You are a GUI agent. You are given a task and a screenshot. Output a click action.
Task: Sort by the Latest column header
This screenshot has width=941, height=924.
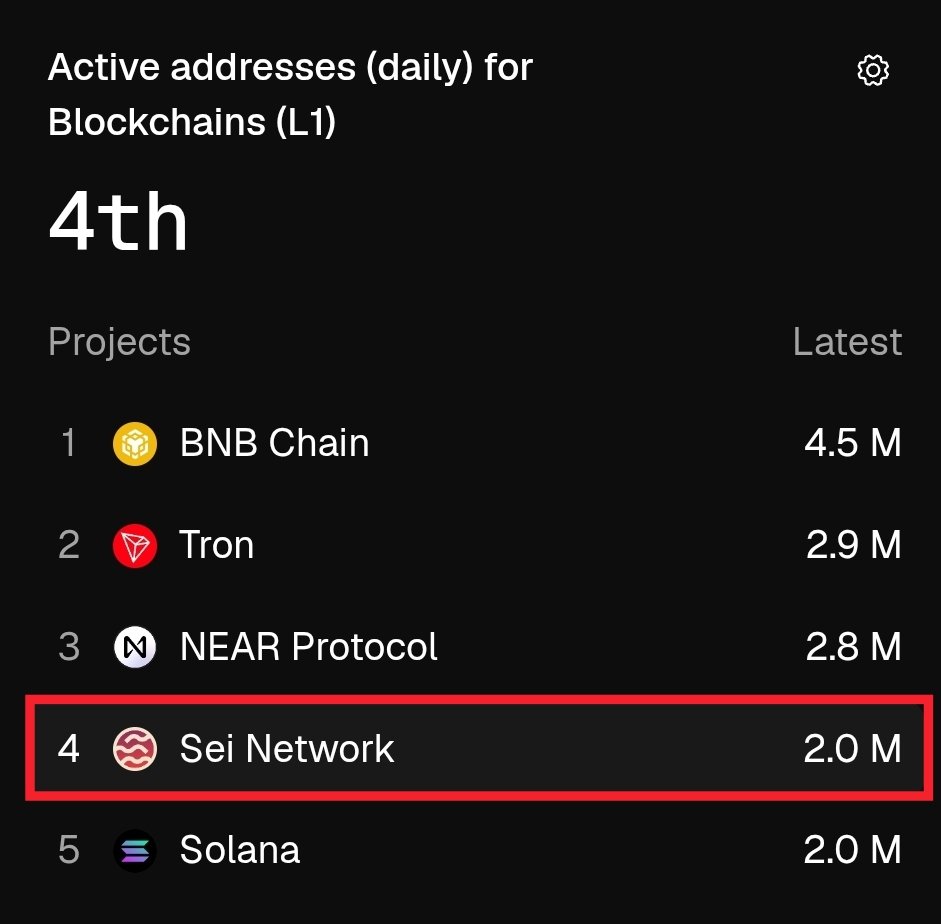[847, 342]
